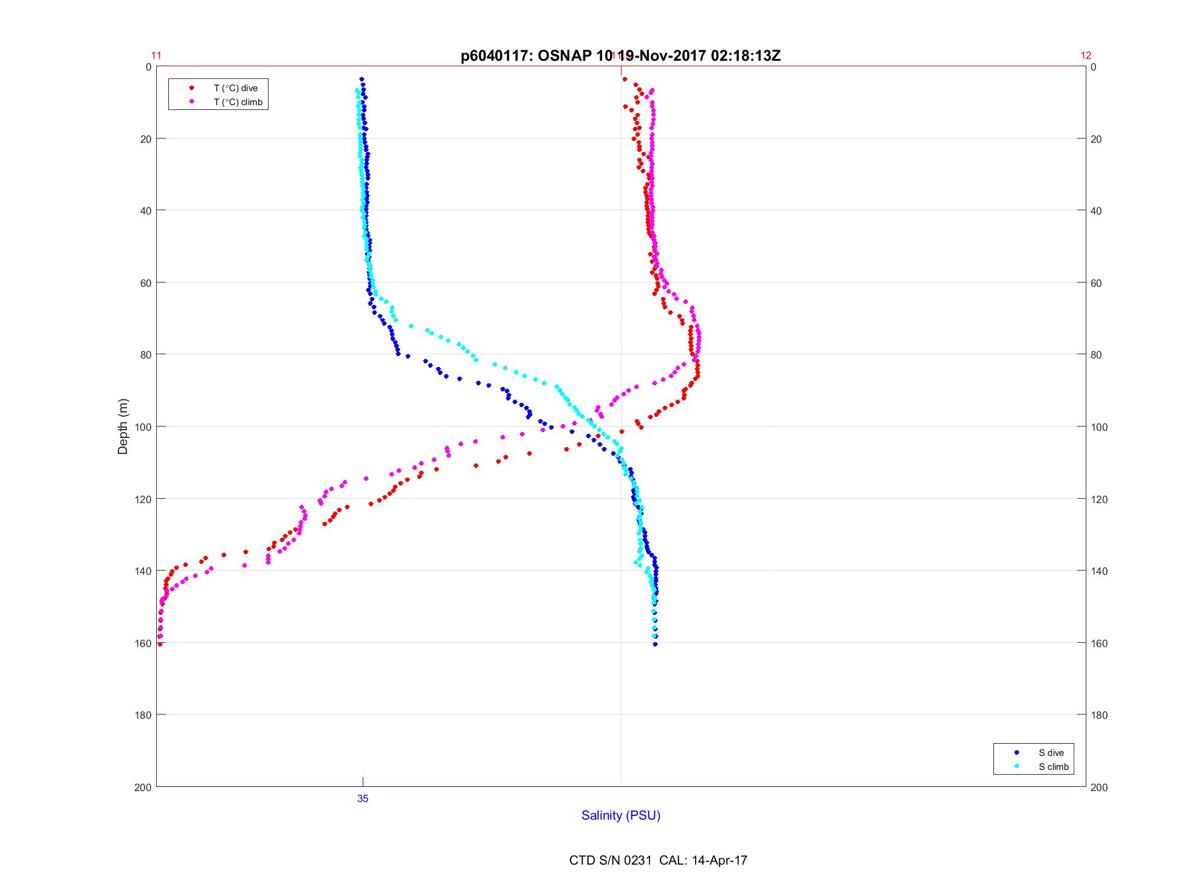Click the magenta marker beside 'T (°C) climb'

point(191,102)
